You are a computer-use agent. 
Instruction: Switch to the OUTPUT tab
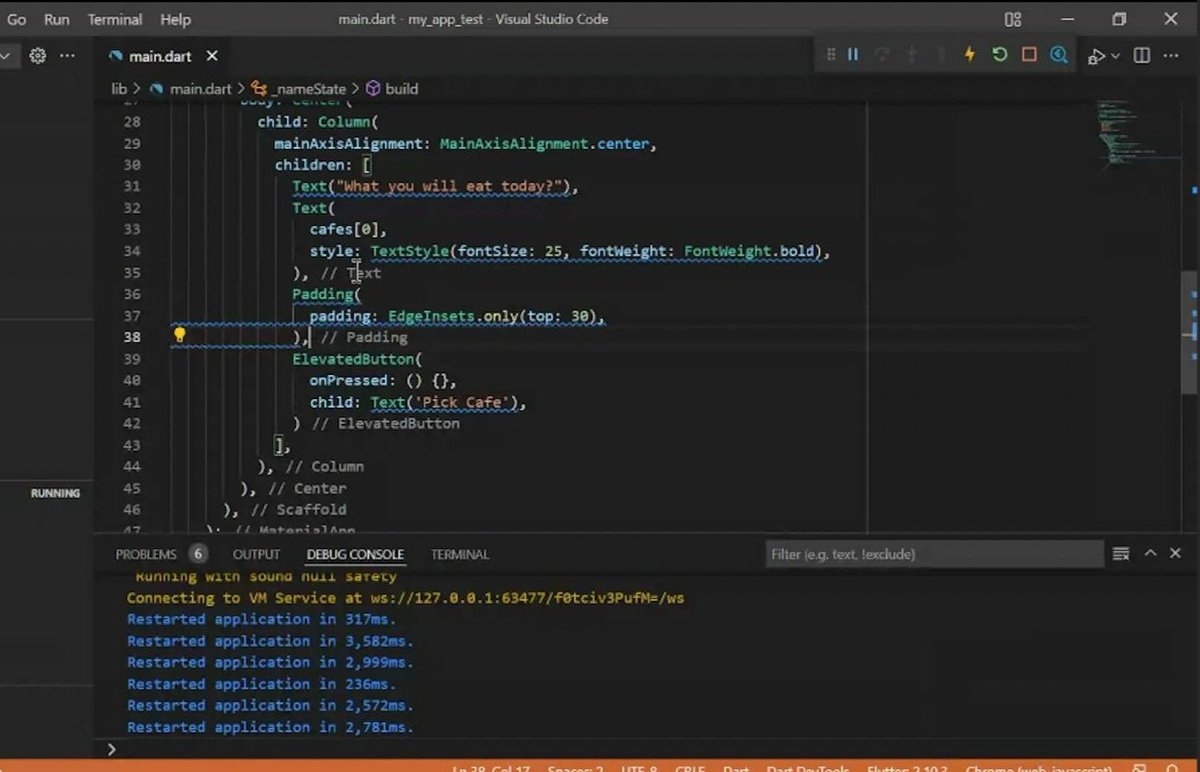[x=256, y=554]
